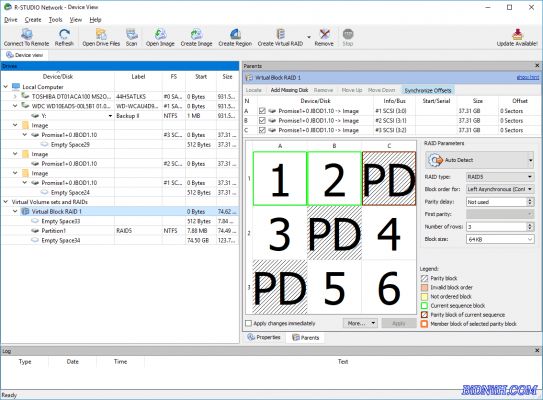Select the Device view tab
This screenshot has height=400, width=543.
pos(24,55)
